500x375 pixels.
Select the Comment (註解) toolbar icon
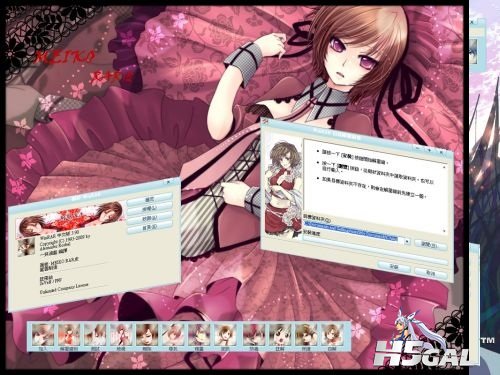pyautogui.click(x=280, y=336)
